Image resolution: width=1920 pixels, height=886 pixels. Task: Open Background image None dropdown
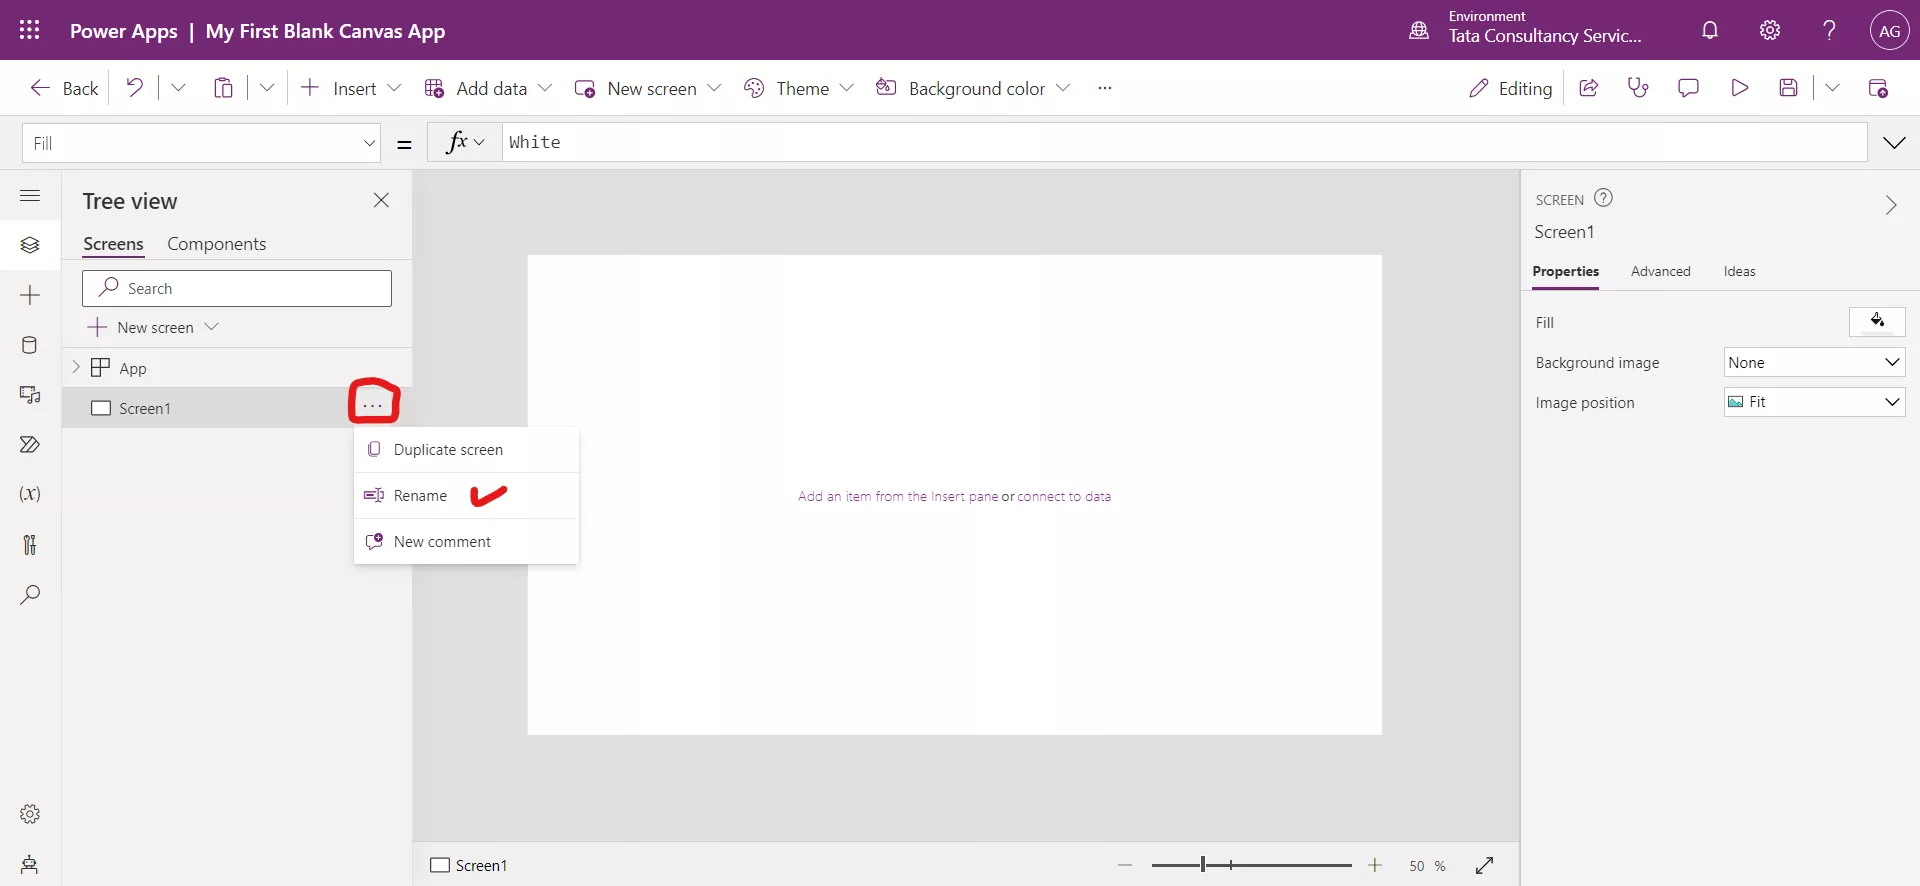click(1814, 362)
